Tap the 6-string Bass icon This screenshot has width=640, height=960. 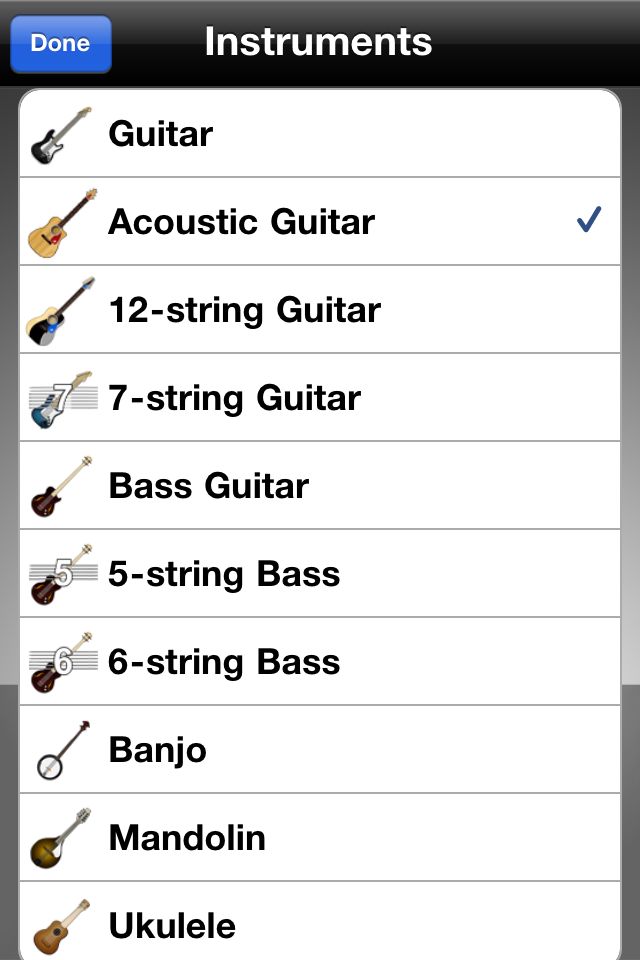(x=63, y=662)
